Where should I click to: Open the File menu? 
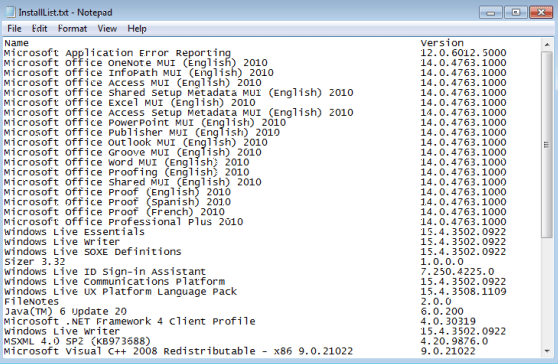pos(14,28)
